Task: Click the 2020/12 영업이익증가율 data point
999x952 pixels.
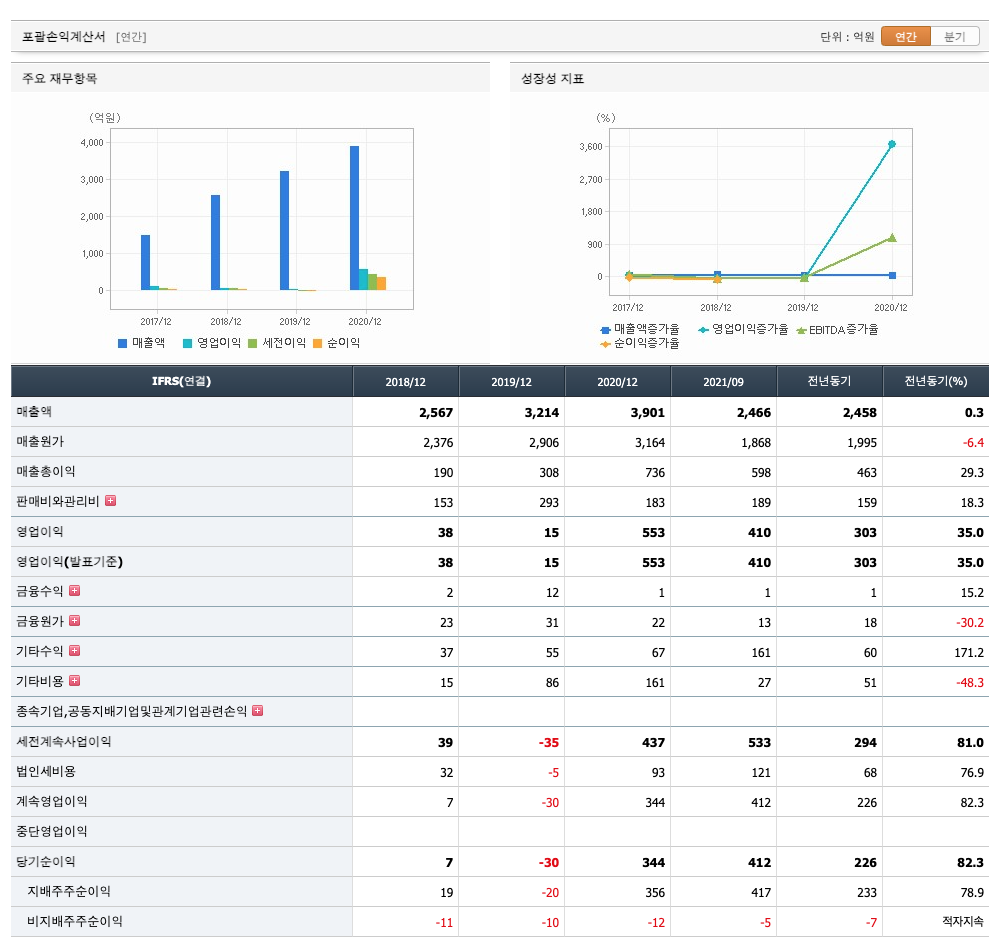Action: [892, 144]
